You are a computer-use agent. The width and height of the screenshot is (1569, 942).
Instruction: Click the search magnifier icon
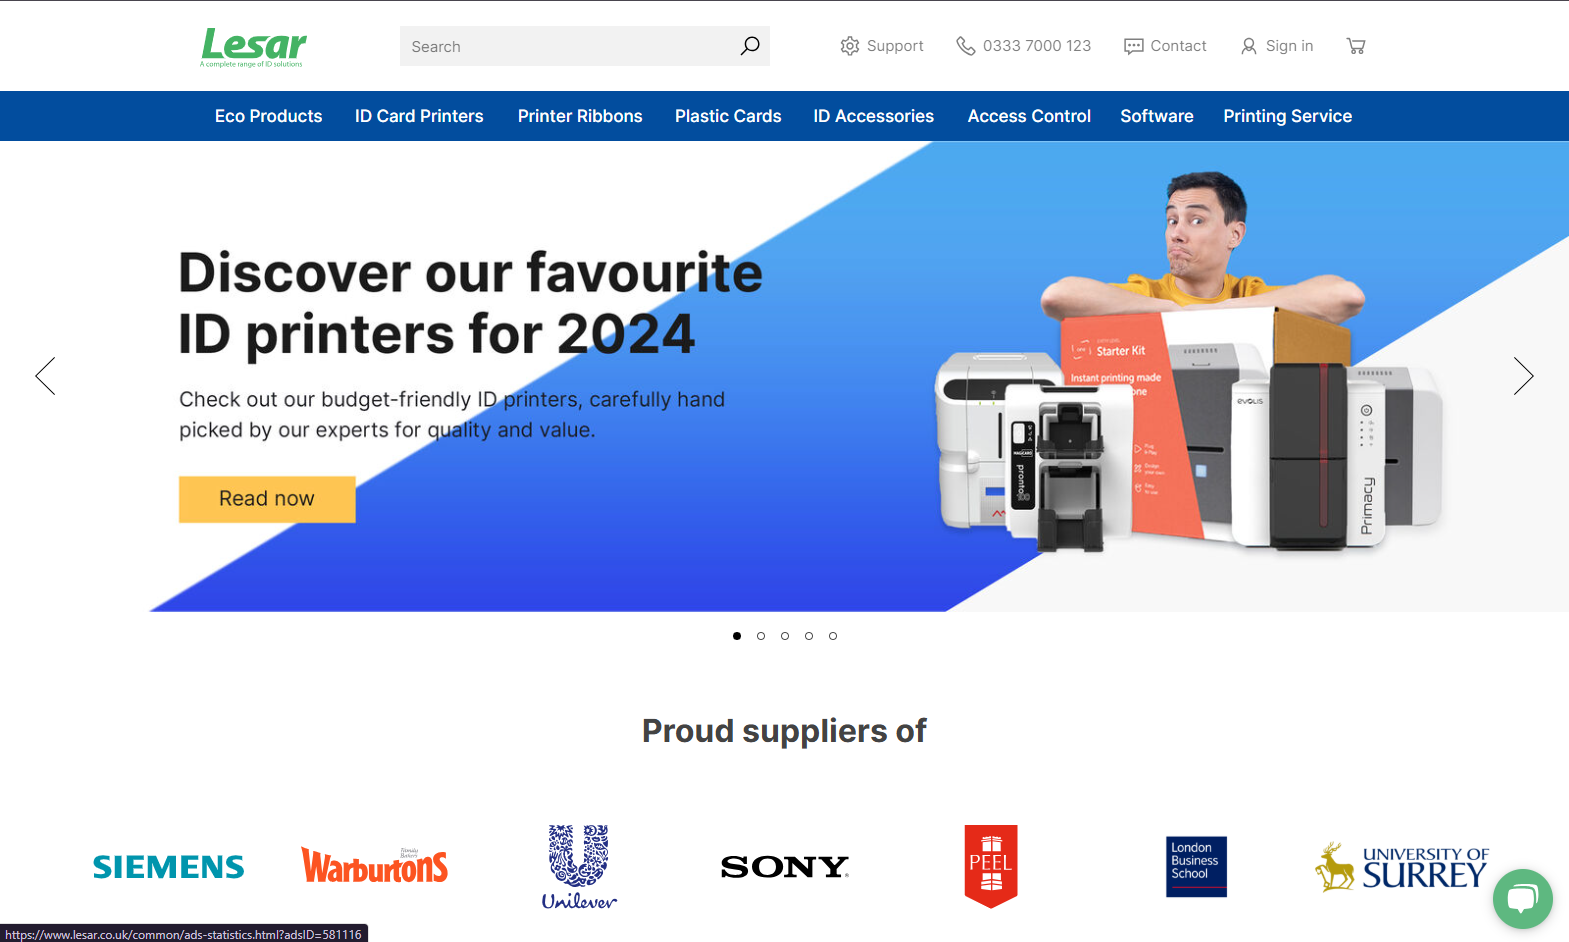point(750,46)
